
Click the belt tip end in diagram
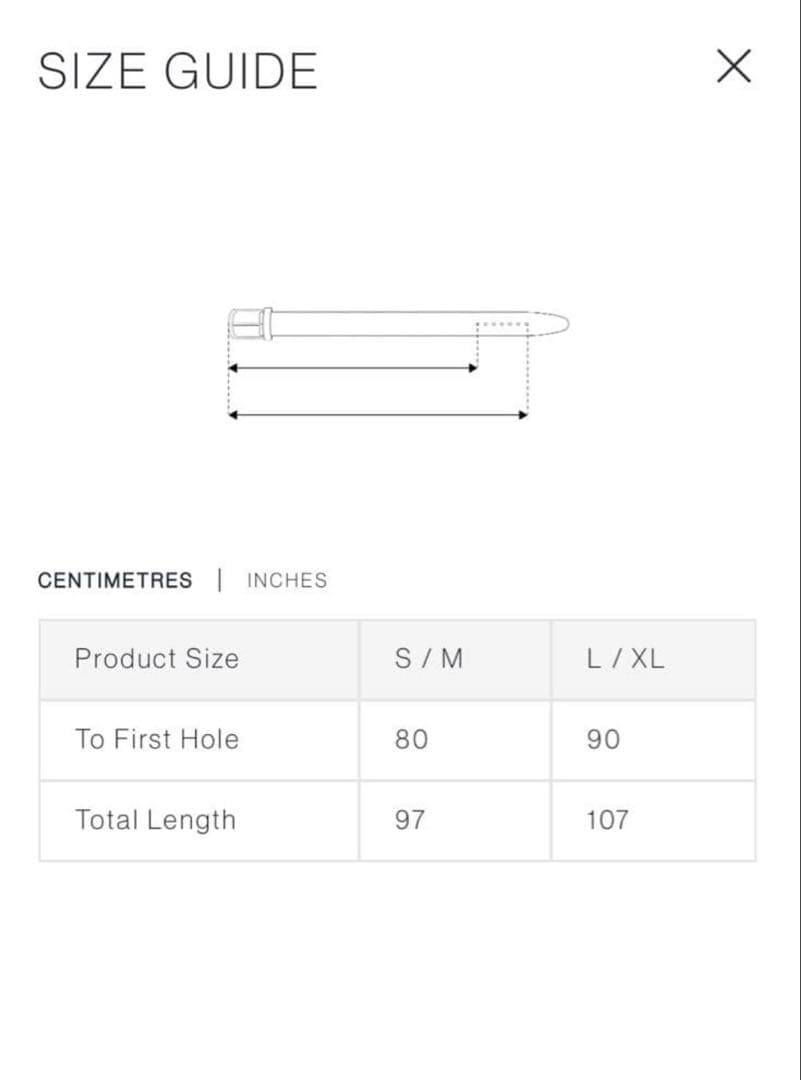tap(556, 323)
